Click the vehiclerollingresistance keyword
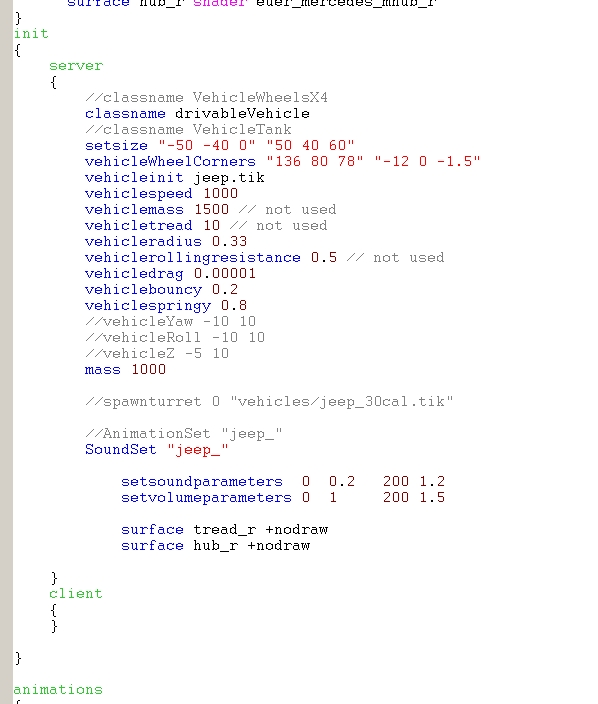This screenshot has height=704, width=598. coord(193,258)
